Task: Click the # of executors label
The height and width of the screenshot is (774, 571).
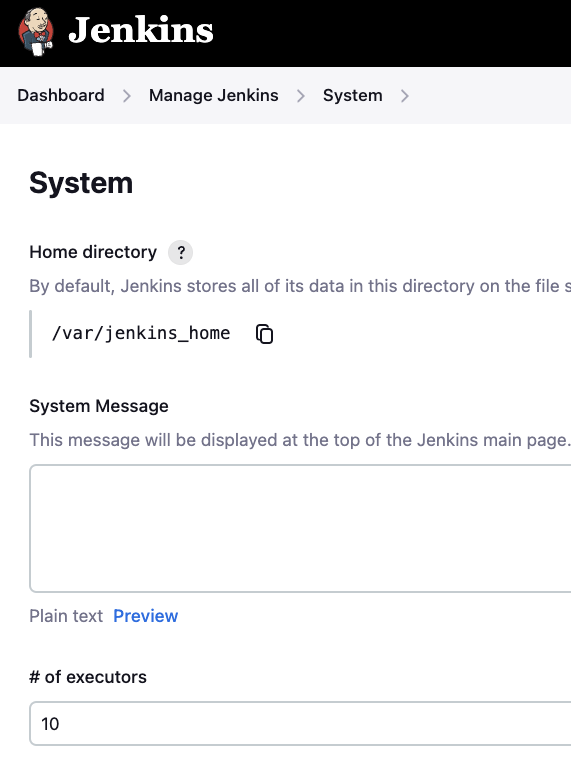Action: (88, 677)
